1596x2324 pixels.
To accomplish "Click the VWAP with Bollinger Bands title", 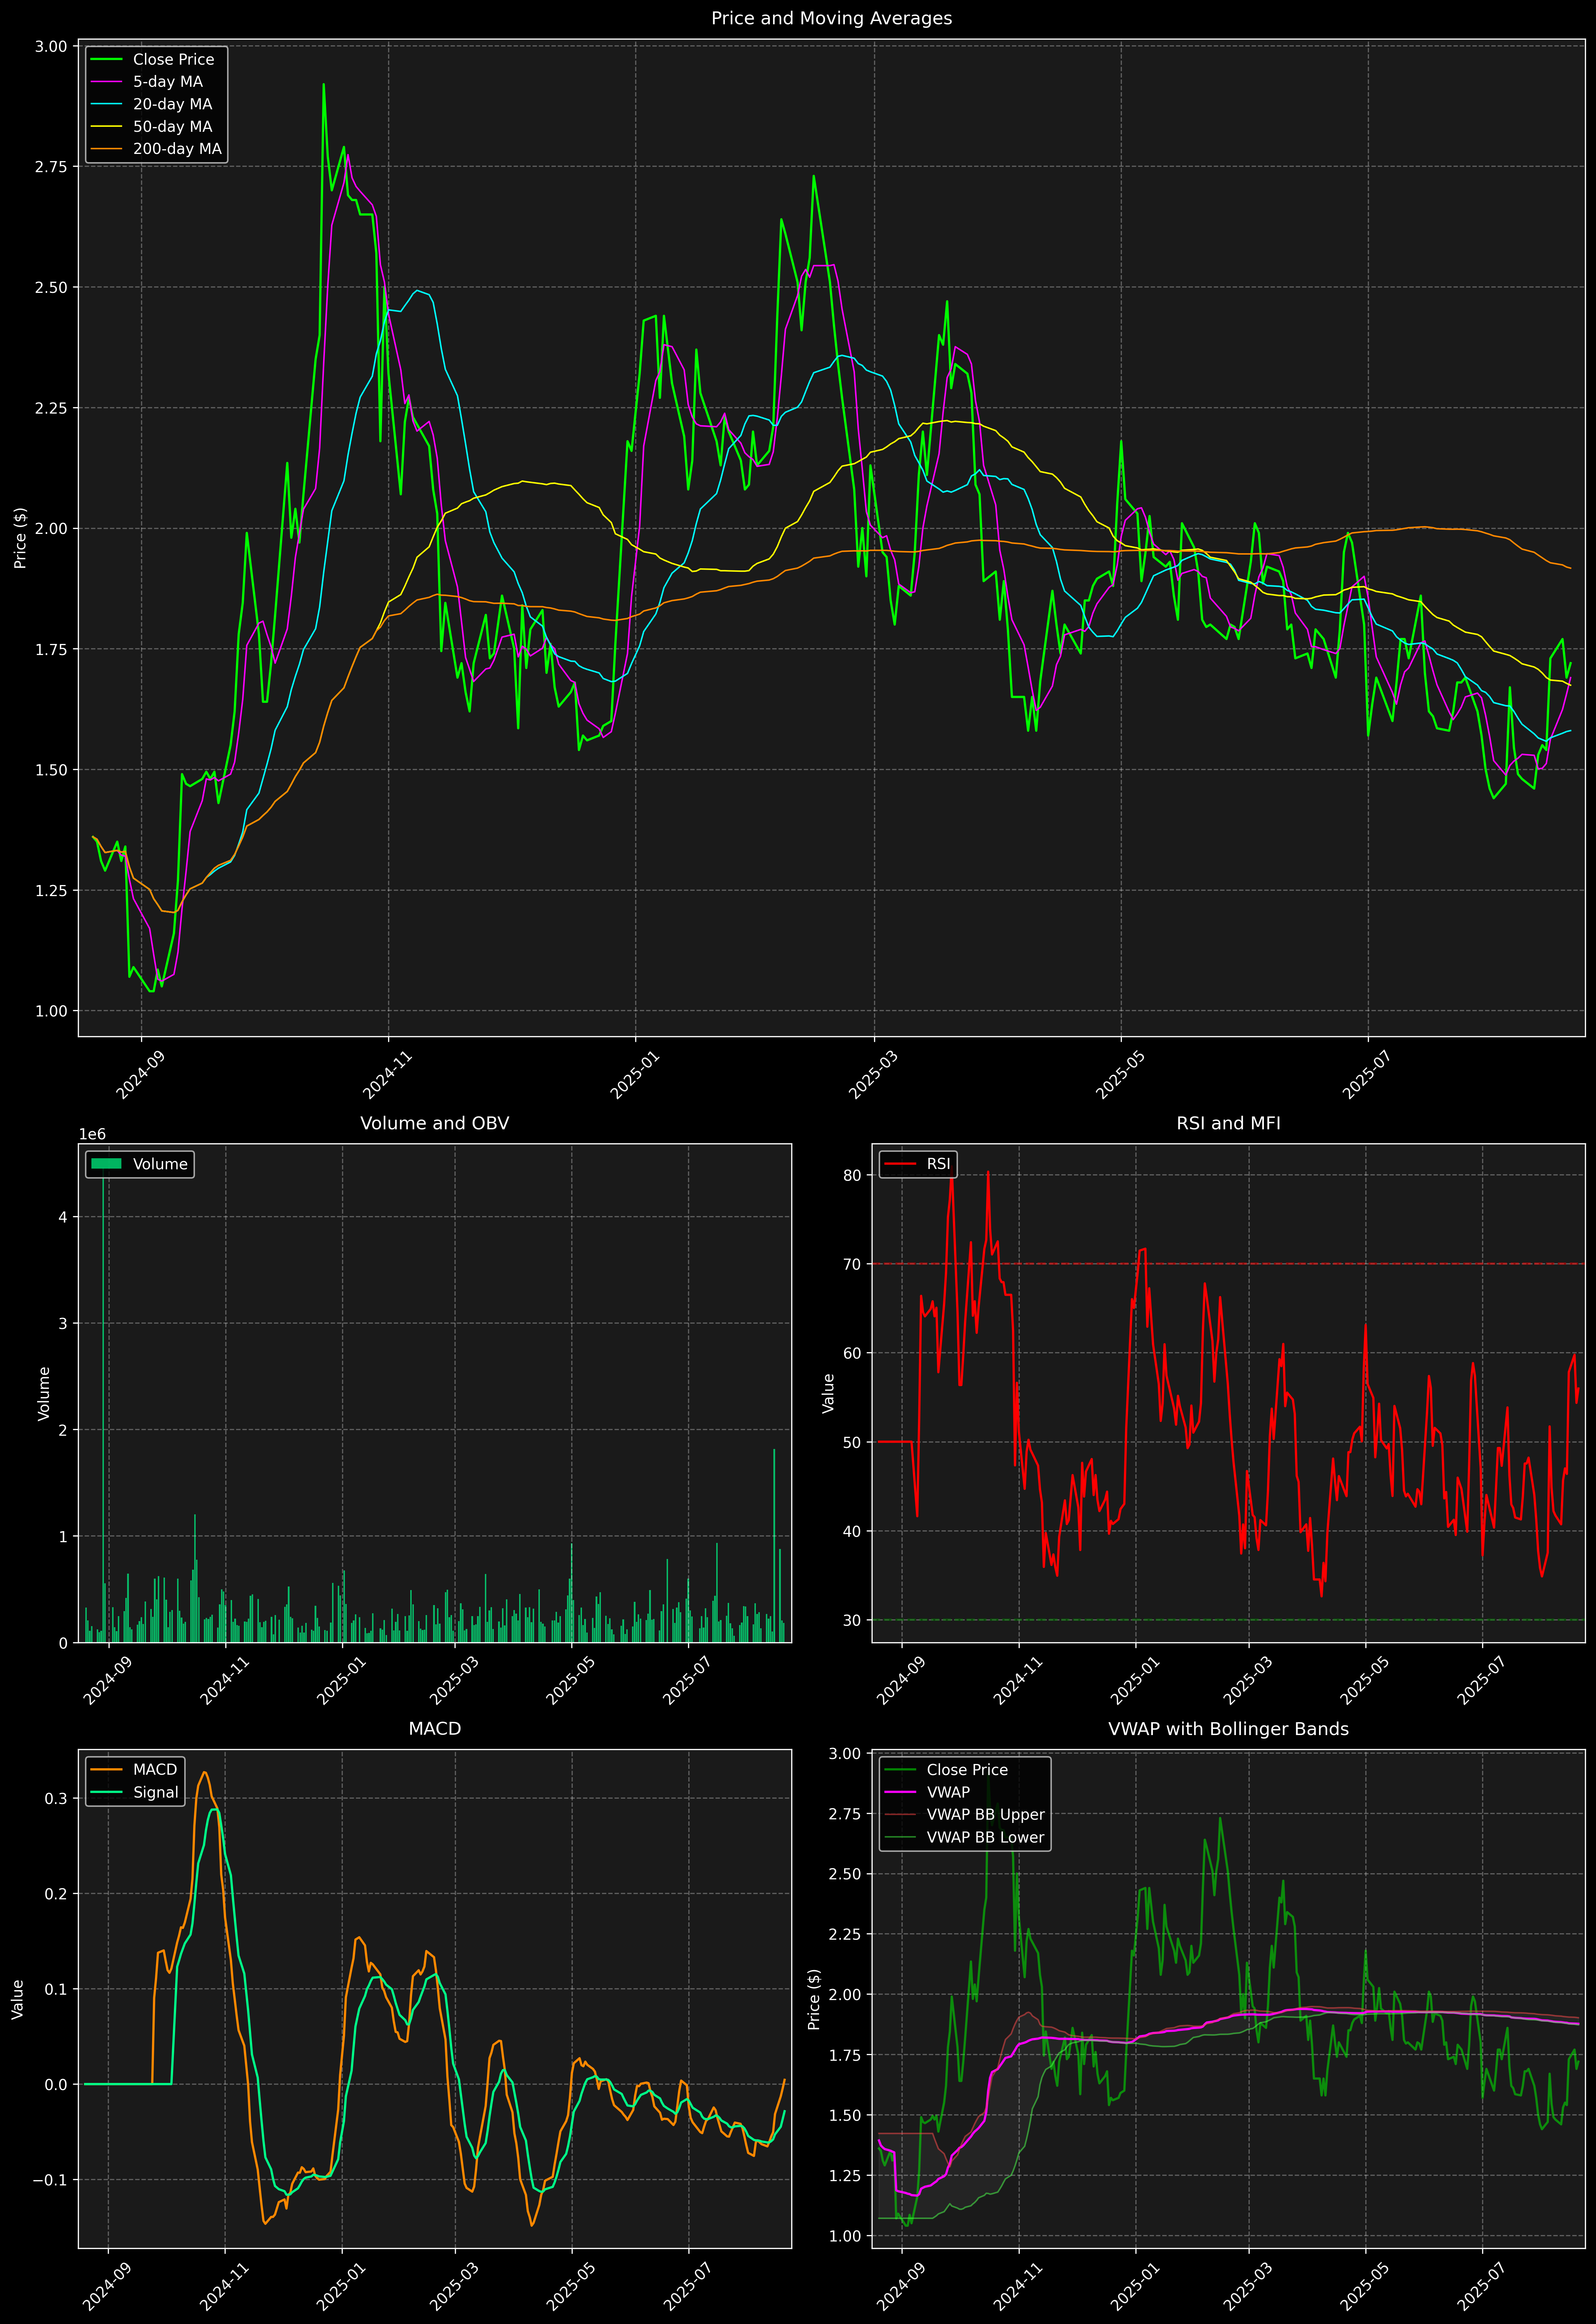I will pyautogui.click(x=1228, y=1729).
